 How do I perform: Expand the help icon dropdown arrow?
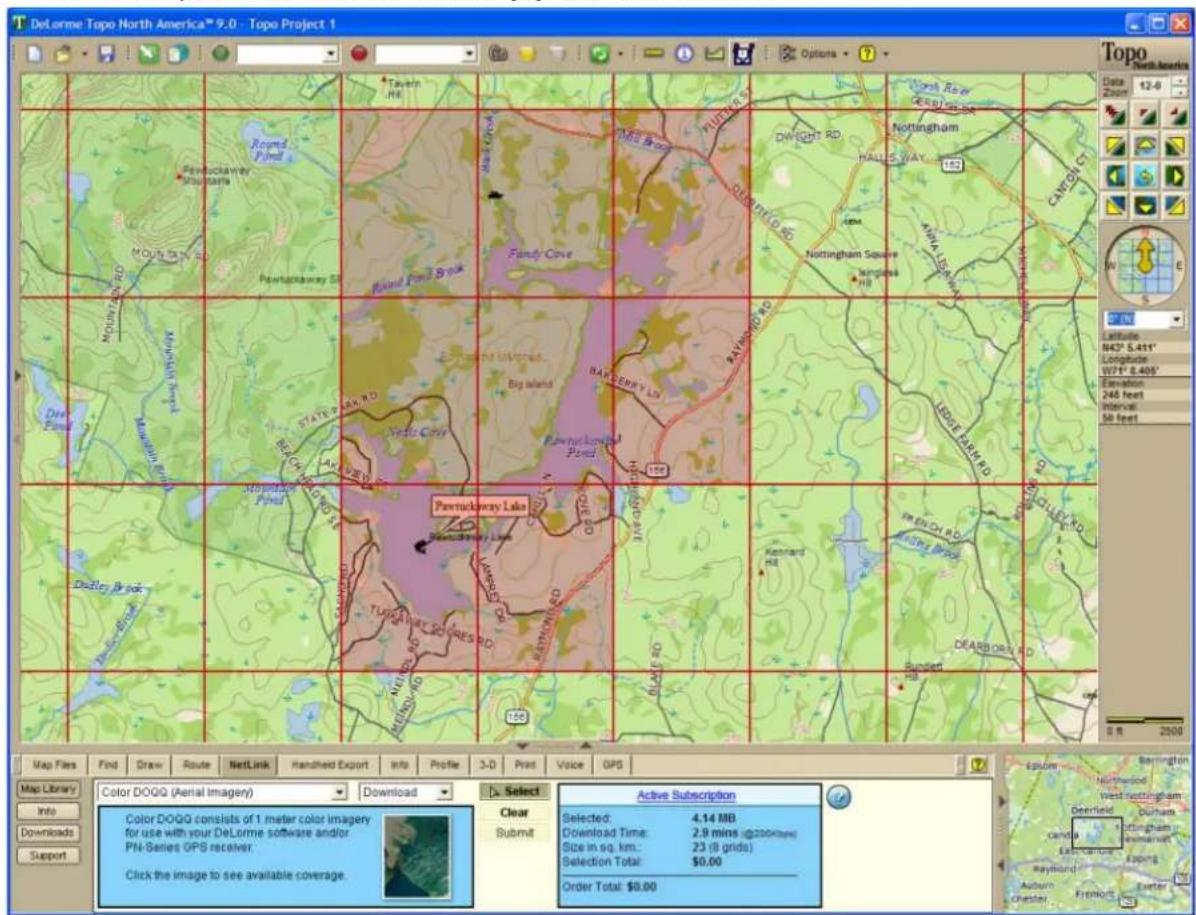885,55
